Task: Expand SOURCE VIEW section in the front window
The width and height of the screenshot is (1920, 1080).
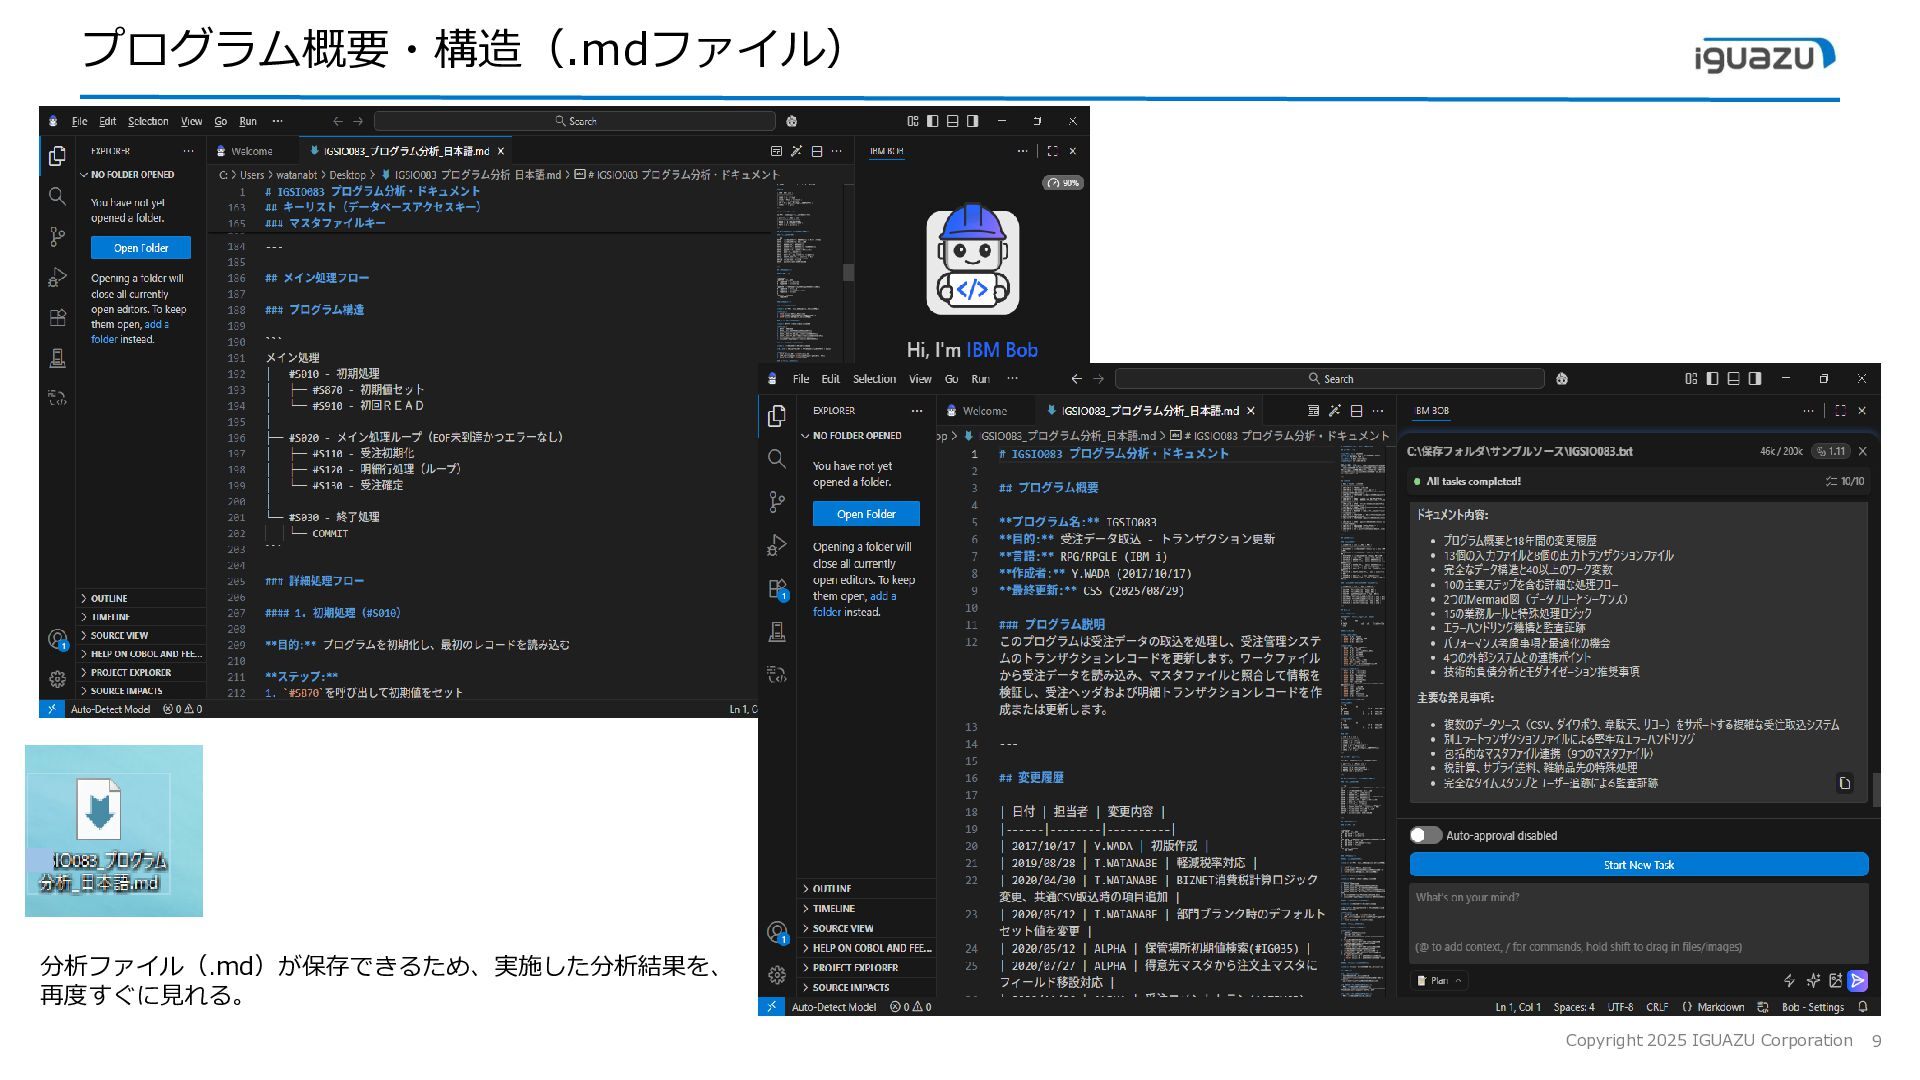Action: pos(866,928)
